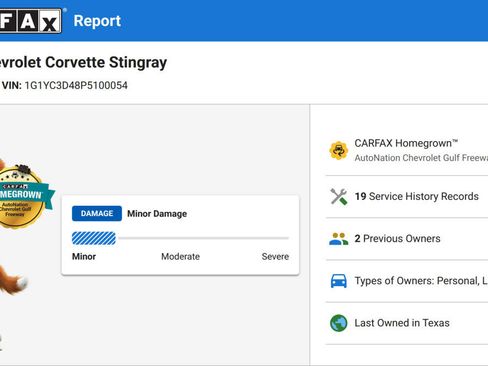Click the wrench and screwdriver service icon

338,196
